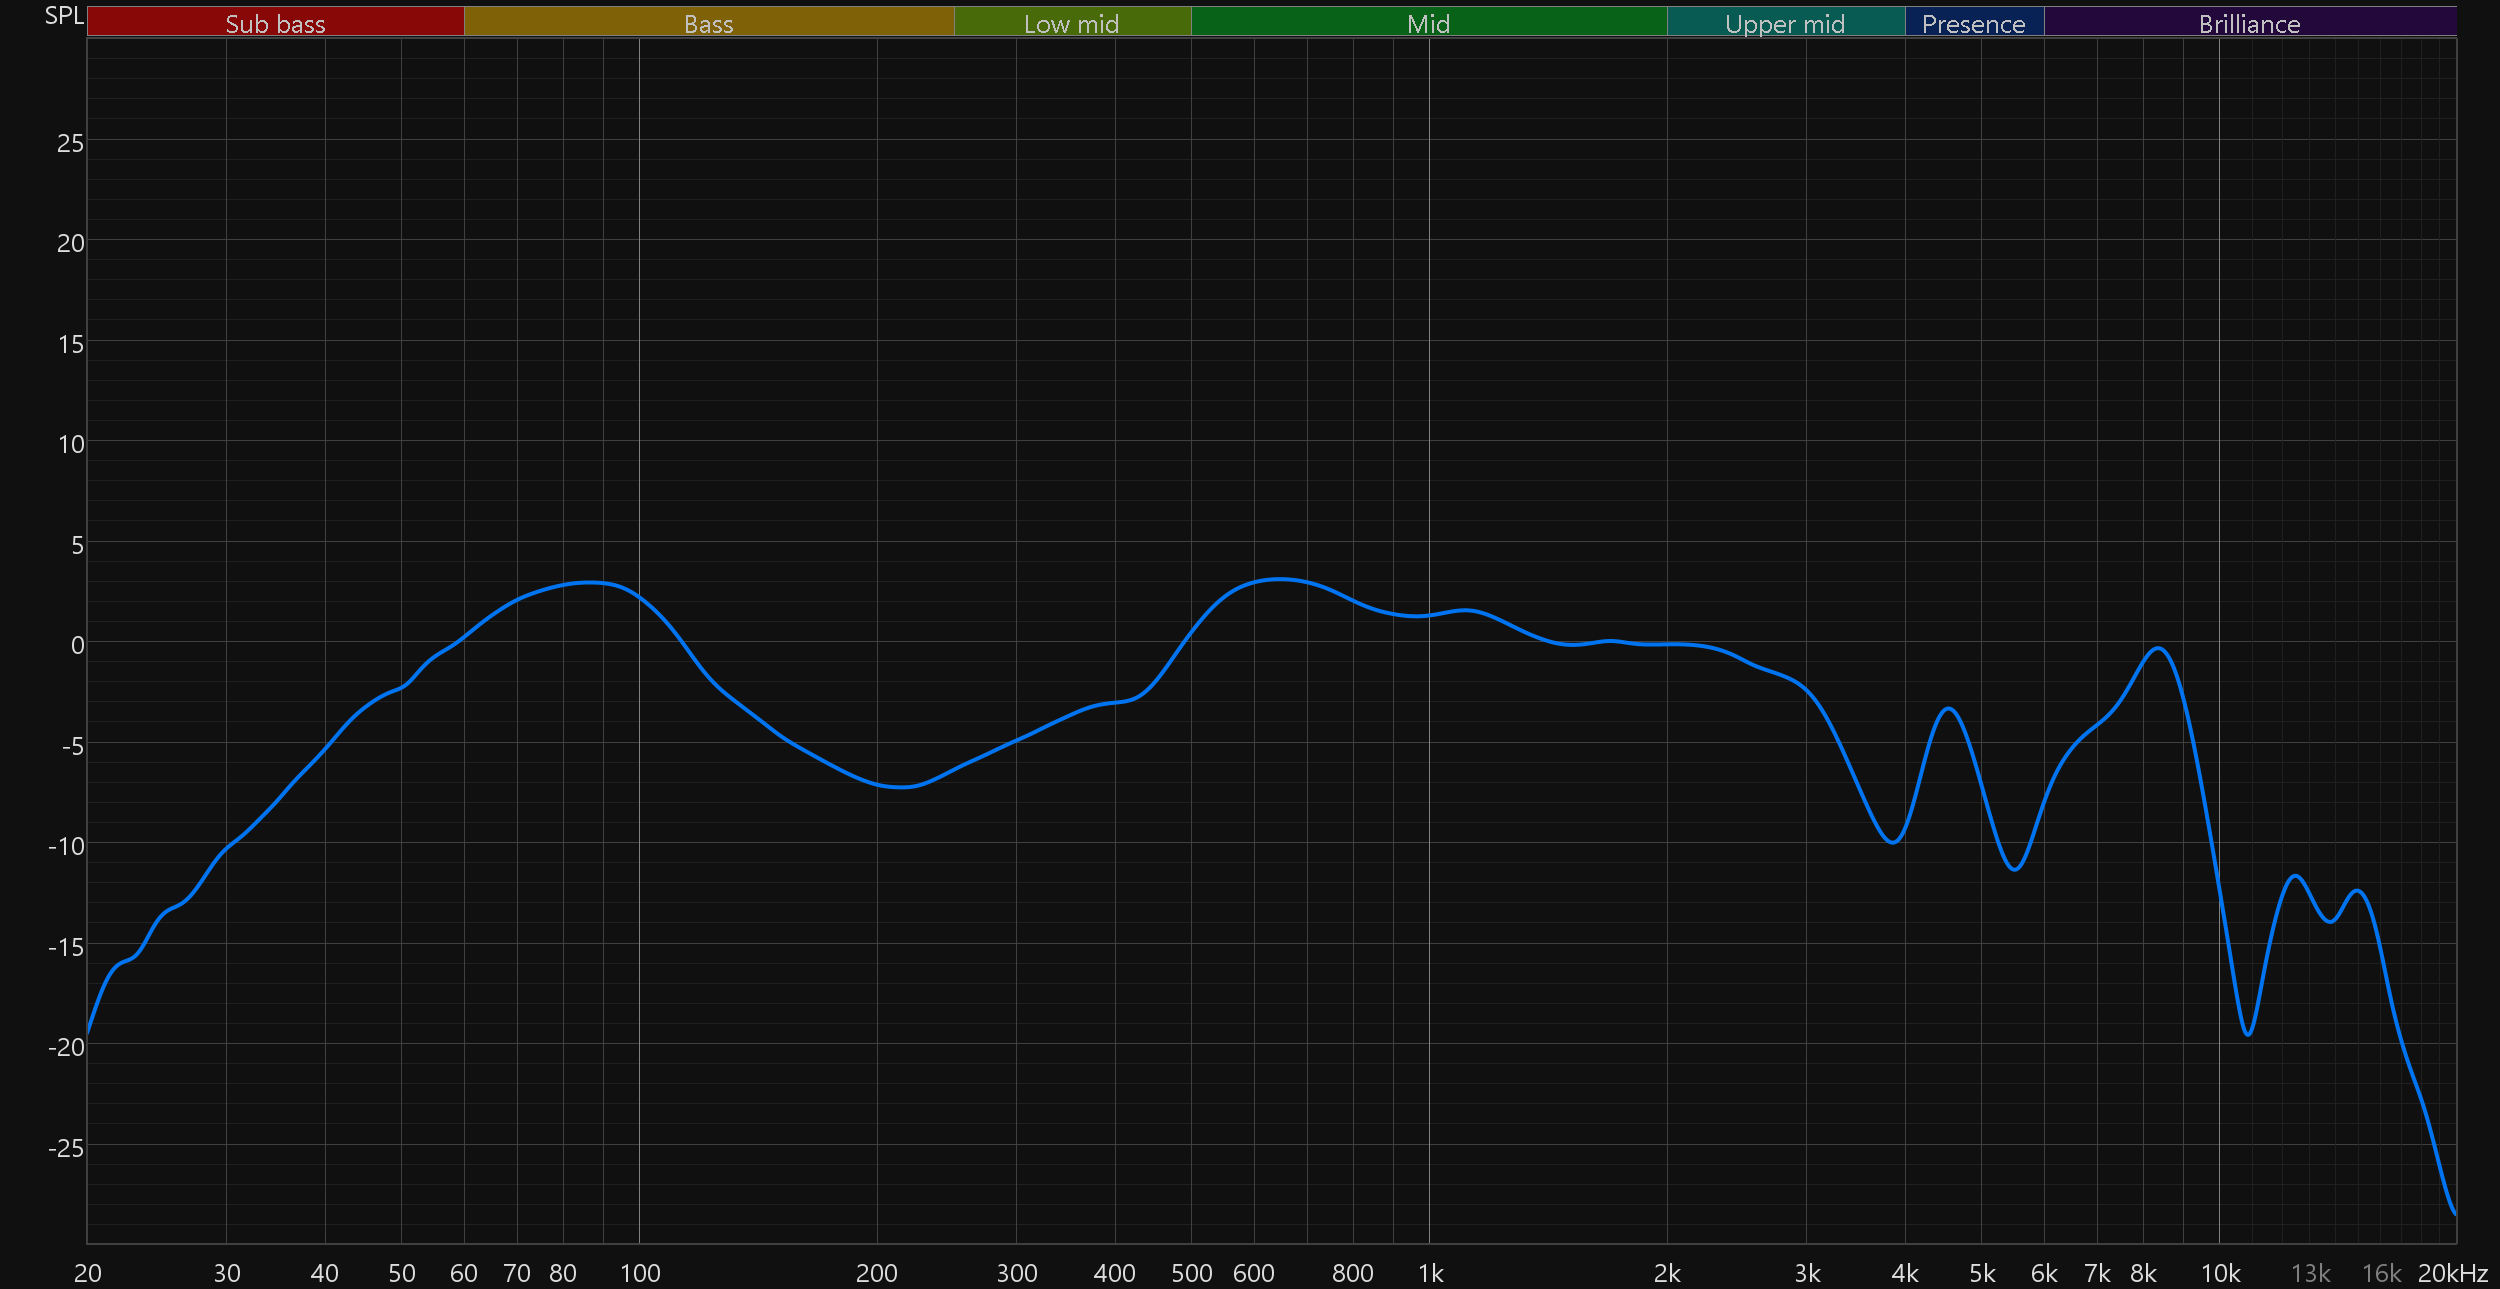2500x1289 pixels.
Task: Select the orange Bass band header
Action: tap(708, 23)
